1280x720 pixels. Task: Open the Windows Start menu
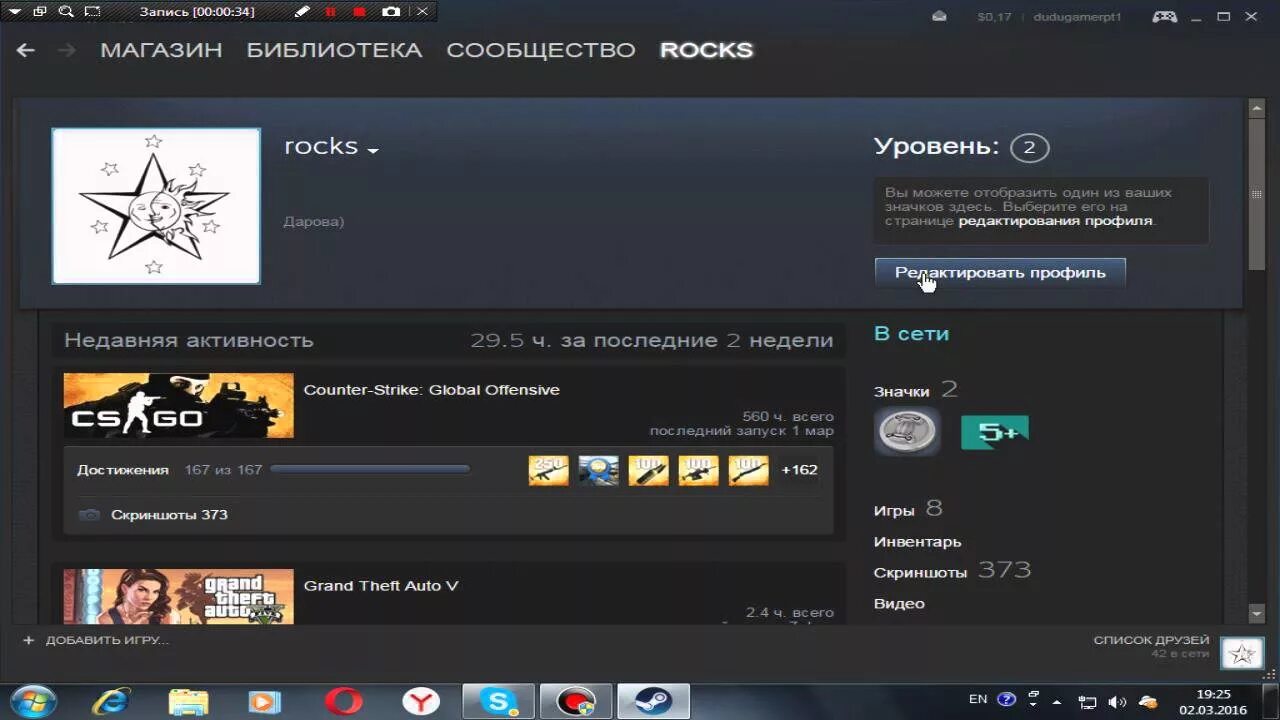tap(33, 701)
